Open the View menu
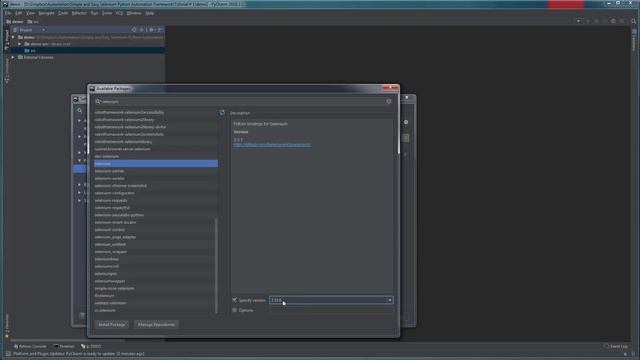Image resolution: width=640 pixels, height=360 pixels. [30, 13]
